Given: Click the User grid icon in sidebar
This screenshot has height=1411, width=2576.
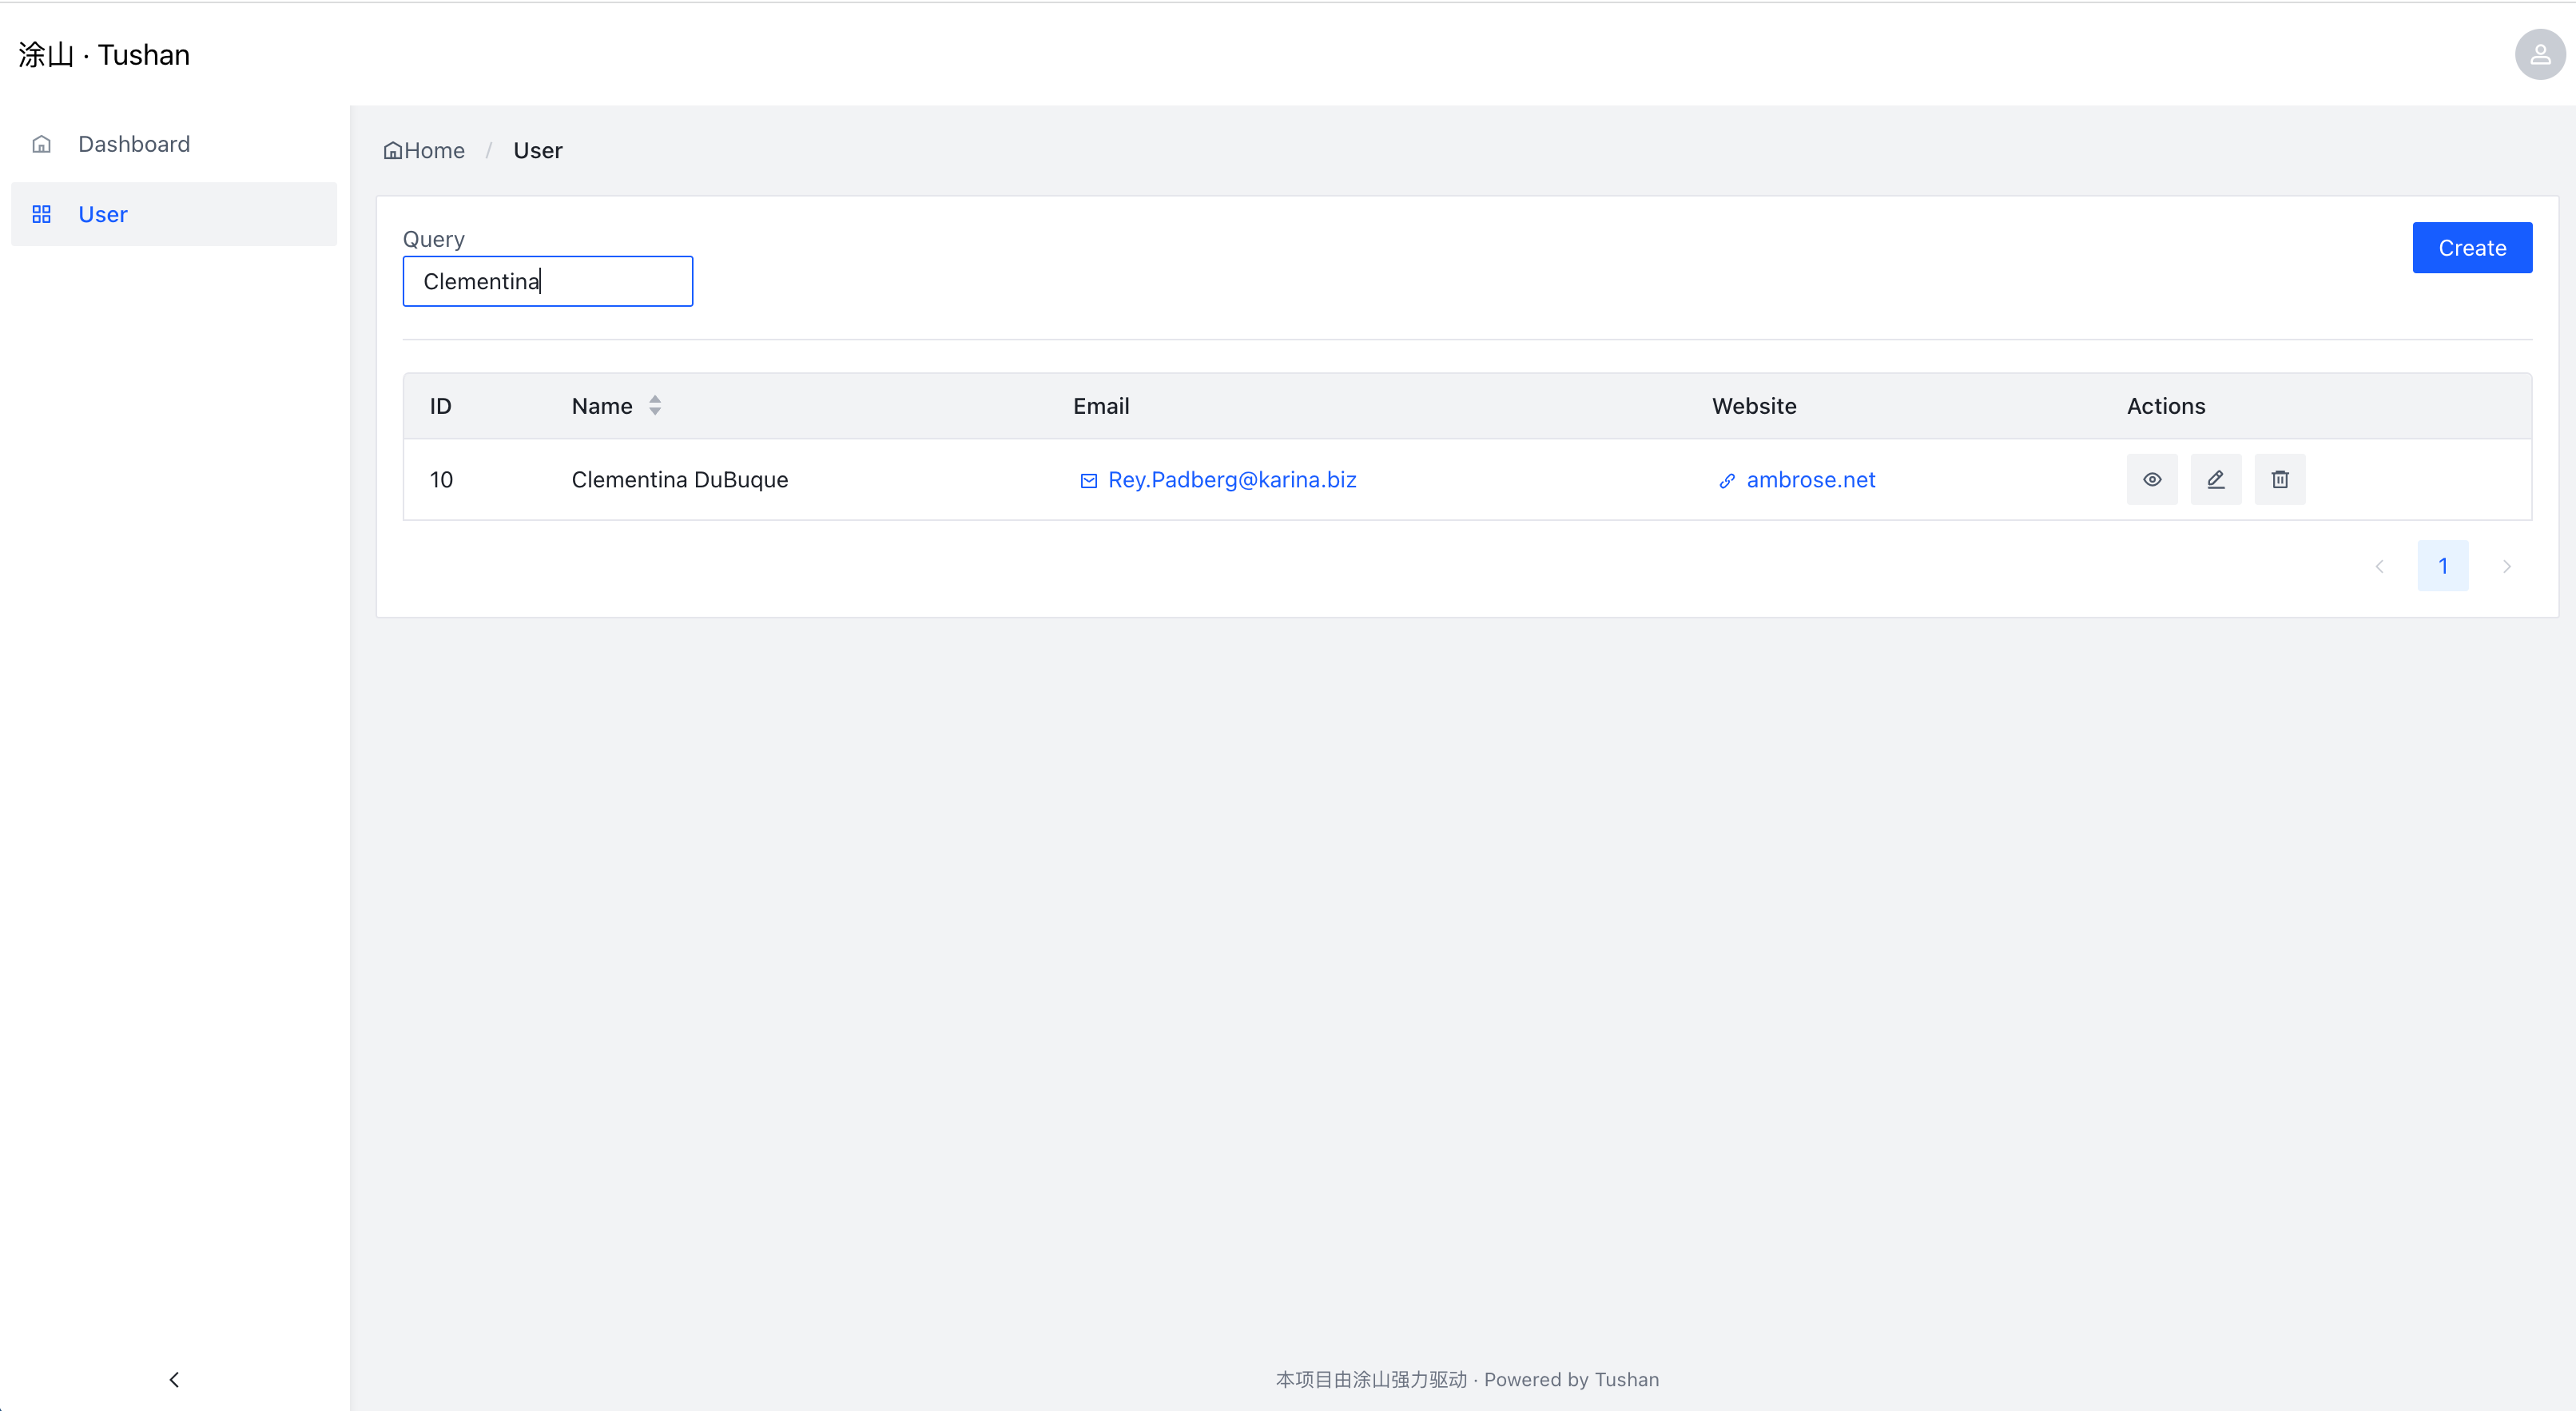Looking at the screenshot, I should coord(41,214).
